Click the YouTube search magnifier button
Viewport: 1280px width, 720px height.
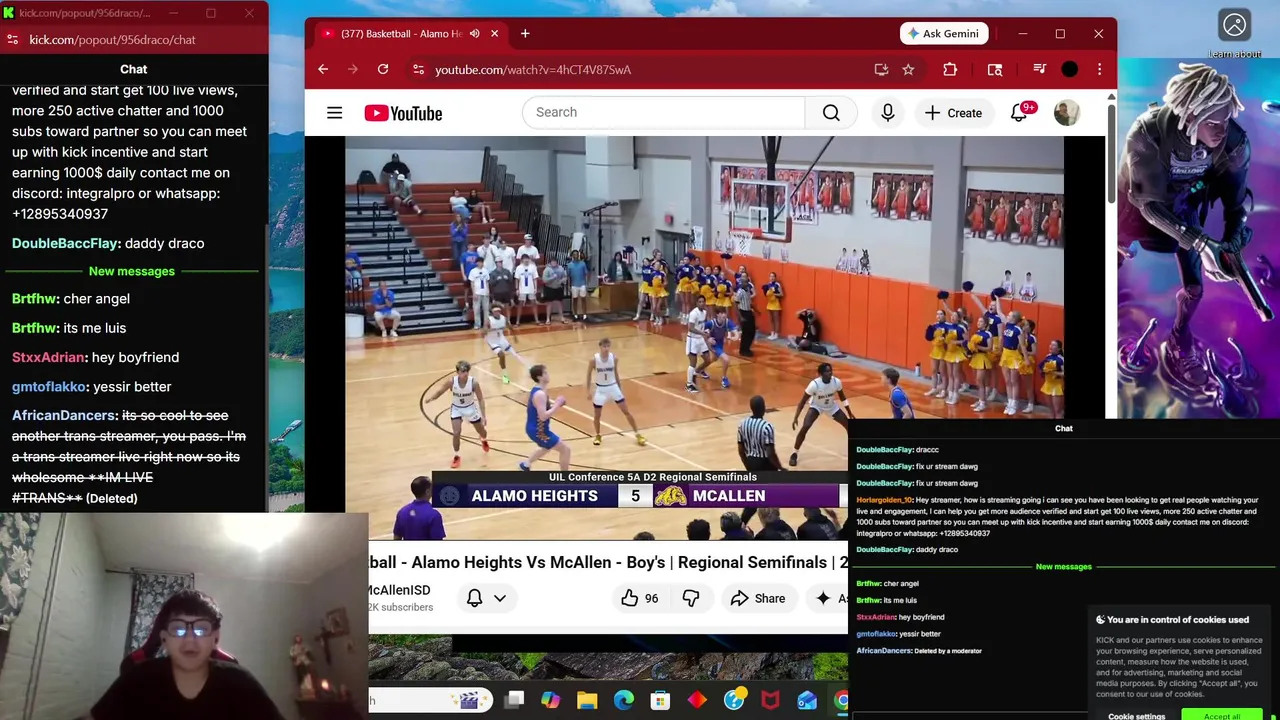pyautogui.click(x=831, y=113)
